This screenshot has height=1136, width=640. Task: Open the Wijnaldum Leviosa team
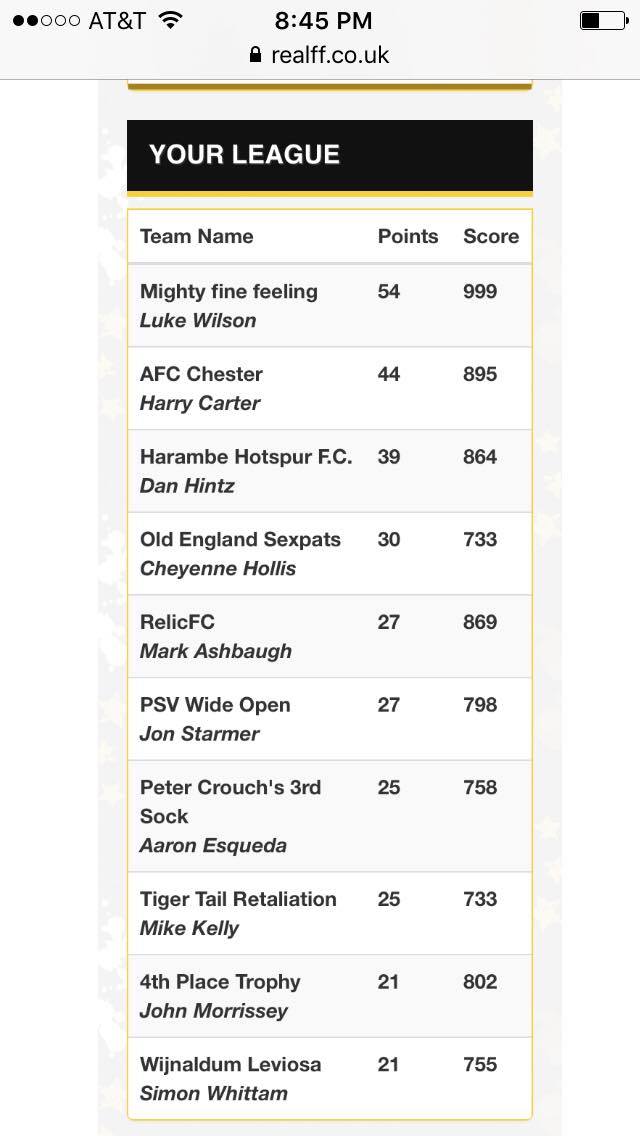(330, 1078)
